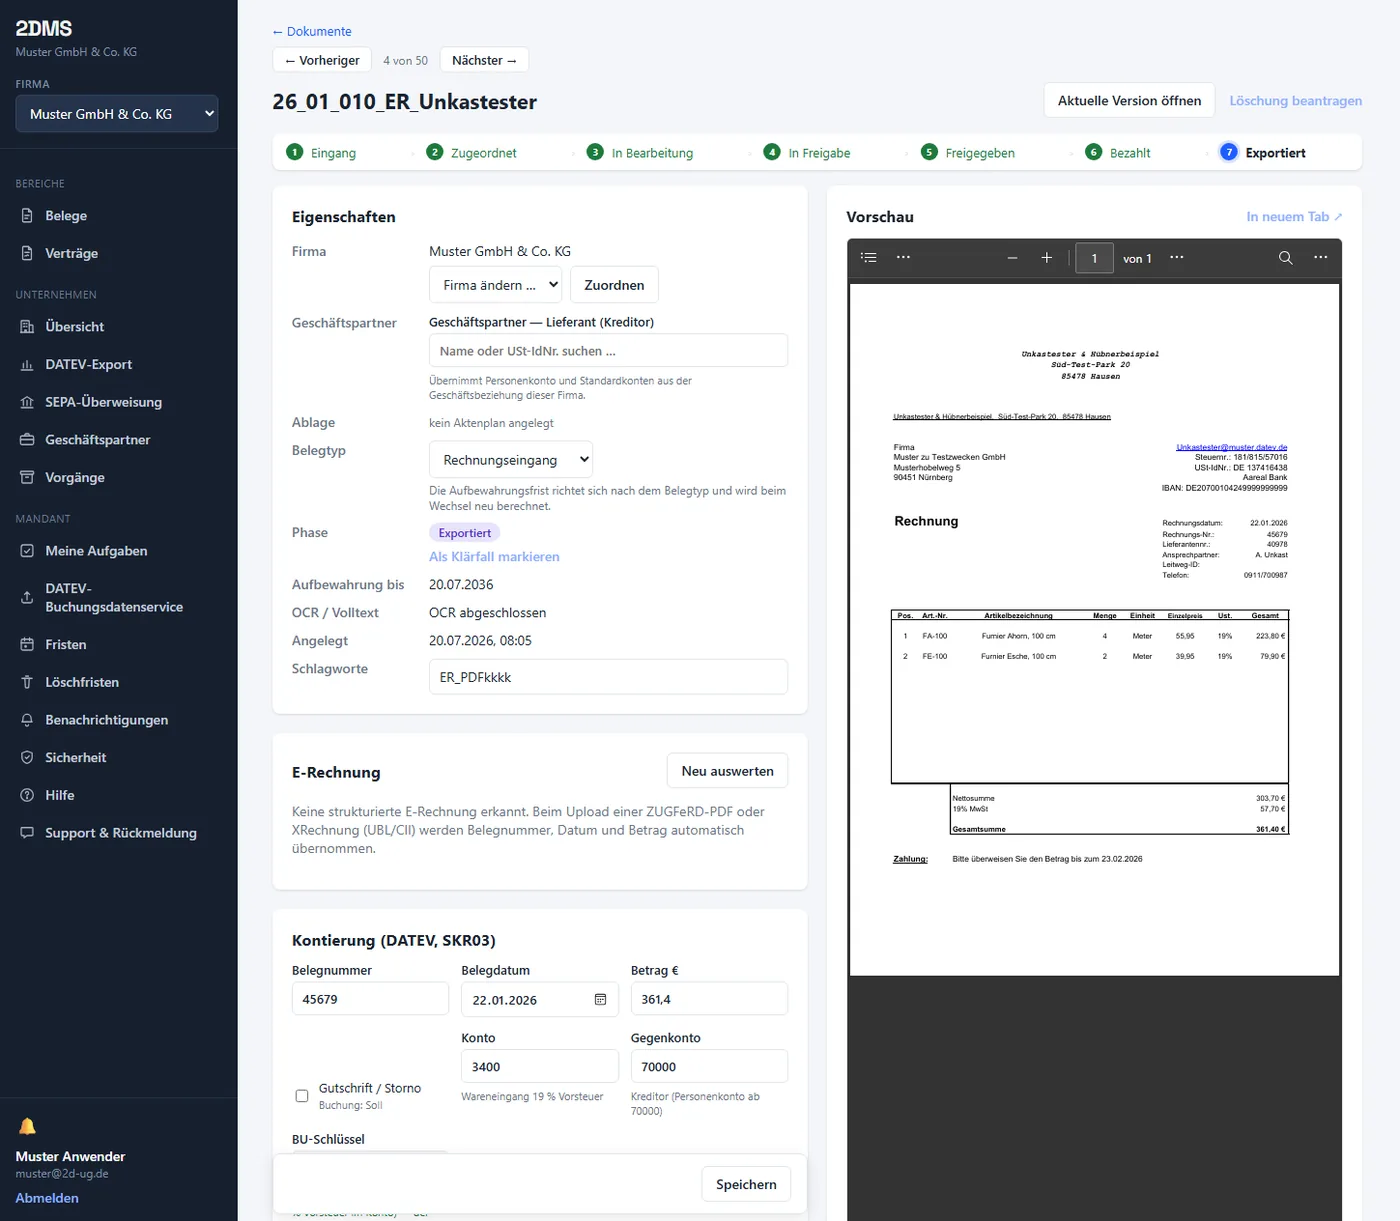
Task: Toggle PDF viewer sidebar outline icon
Action: click(869, 258)
